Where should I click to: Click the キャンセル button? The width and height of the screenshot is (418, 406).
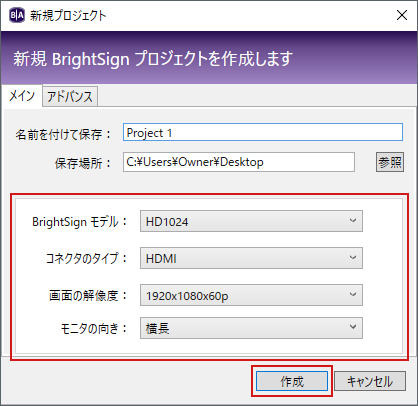click(370, 381)
